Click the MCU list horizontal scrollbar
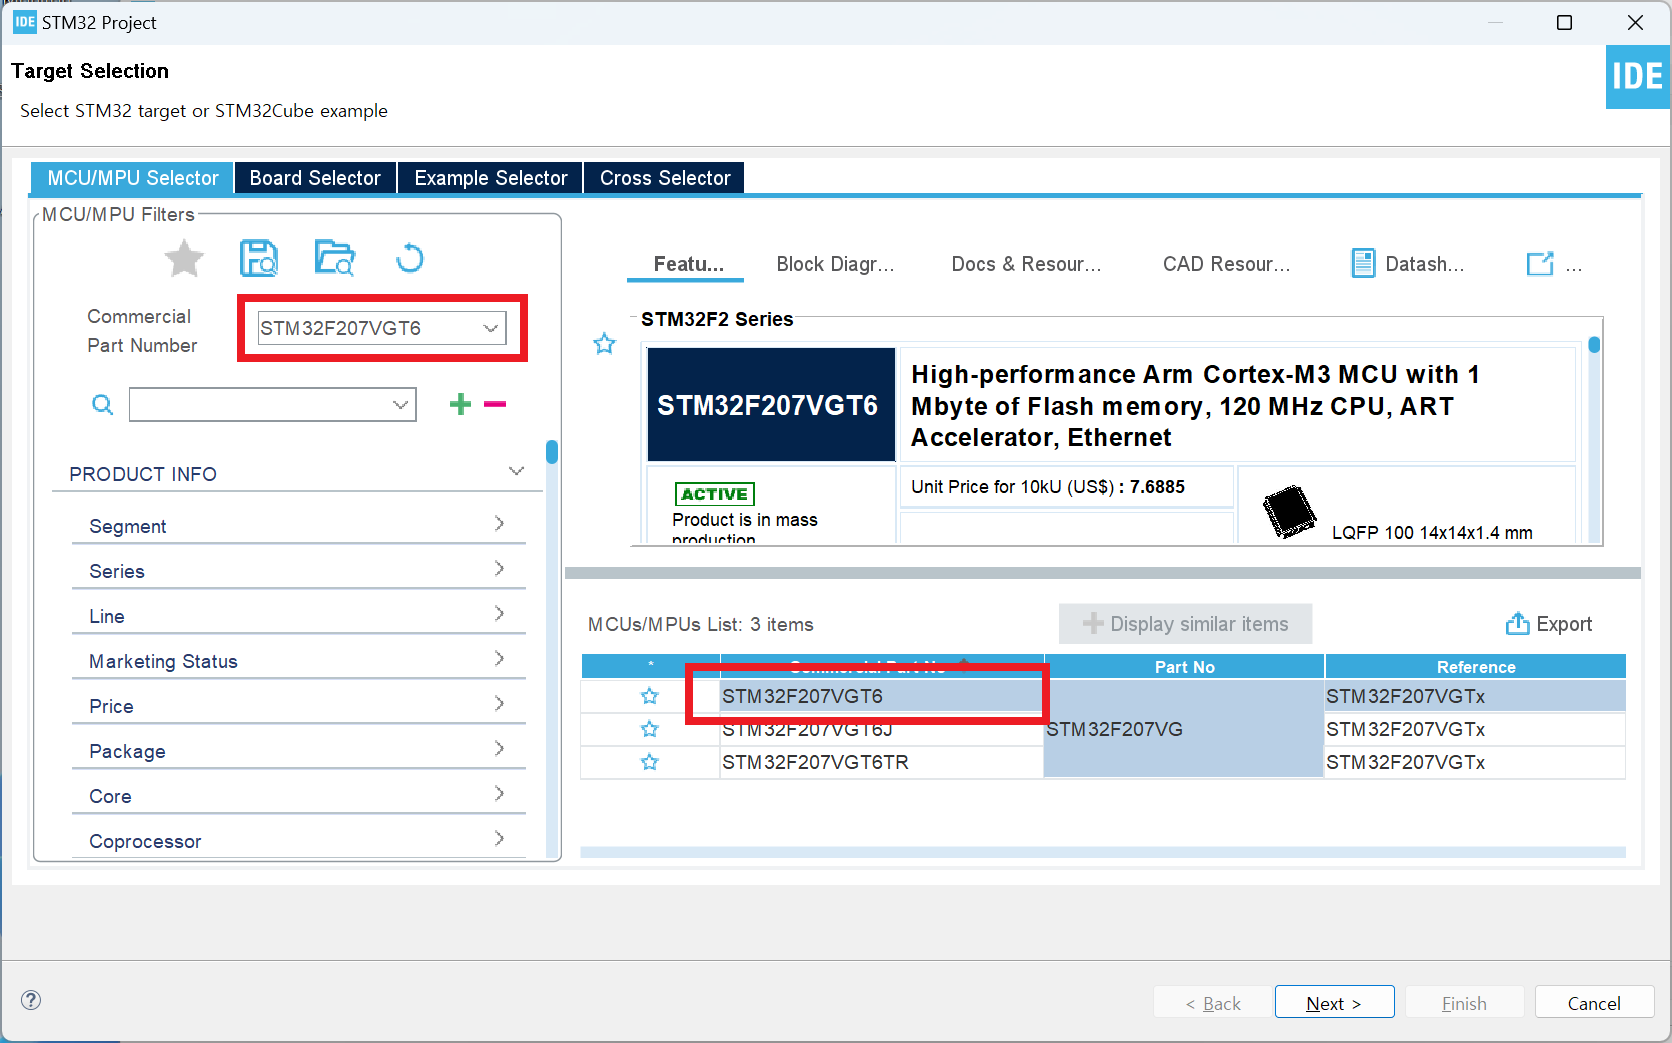 [1103, 852]
